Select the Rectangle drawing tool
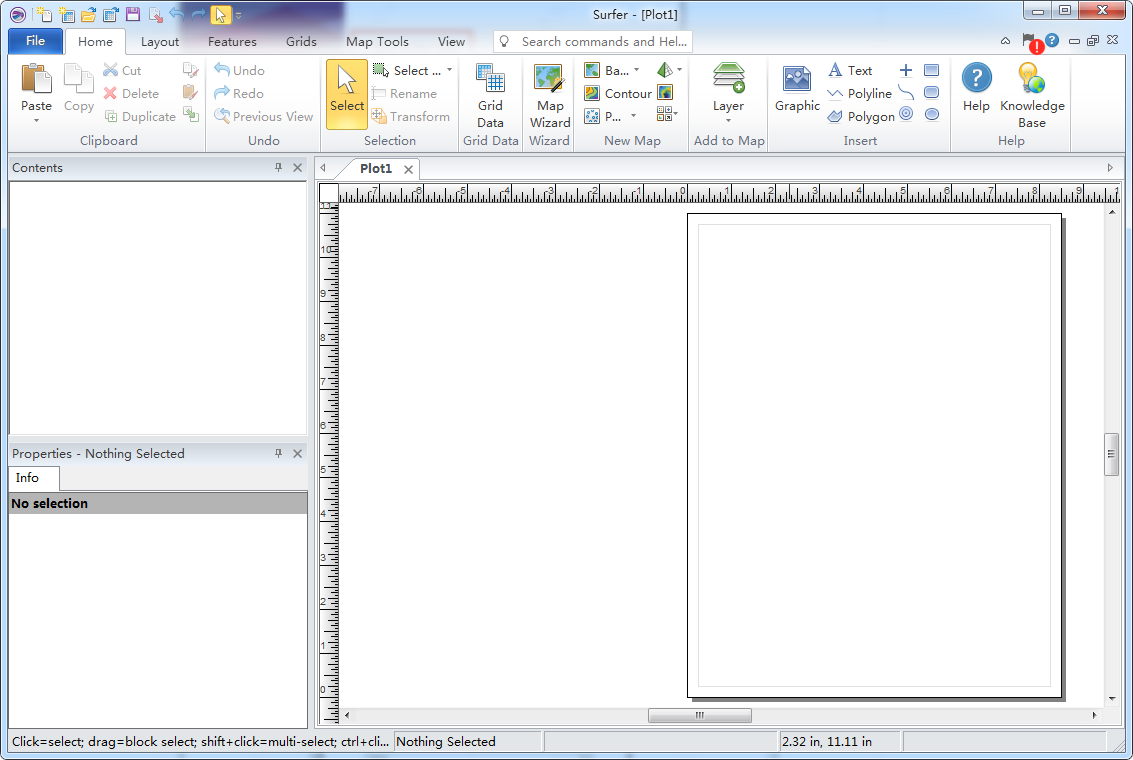 [931, 70]
